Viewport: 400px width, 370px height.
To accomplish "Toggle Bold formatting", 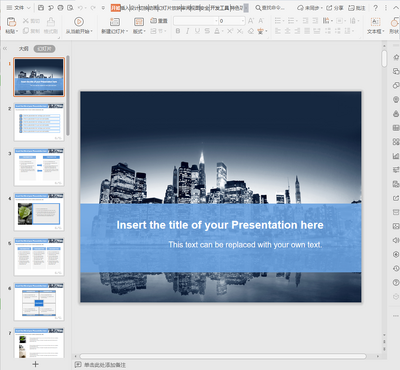I will 178,31.
